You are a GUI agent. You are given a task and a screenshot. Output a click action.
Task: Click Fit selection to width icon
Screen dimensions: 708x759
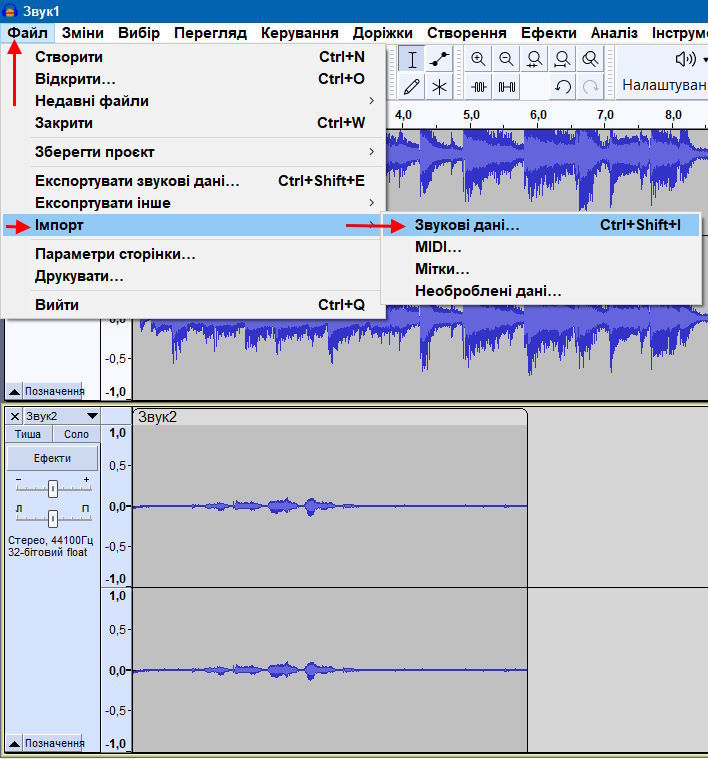[x=534, y=60]
